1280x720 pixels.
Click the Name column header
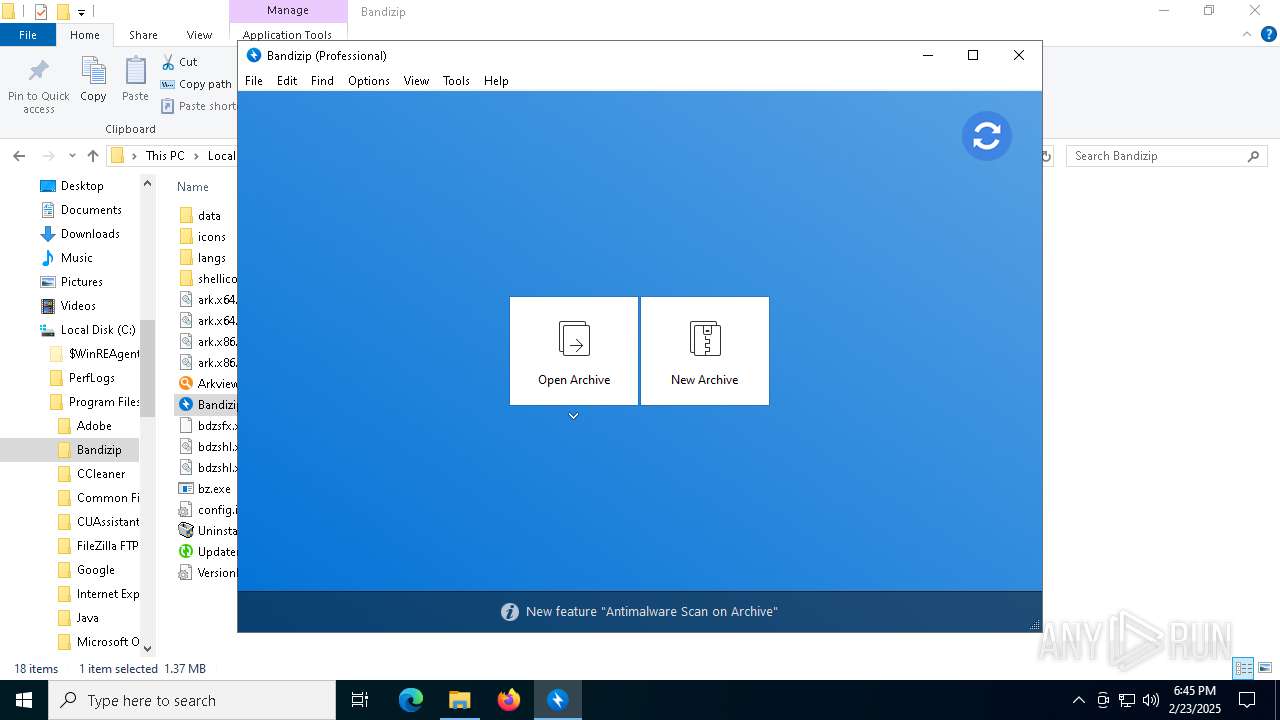coord(193,187)
